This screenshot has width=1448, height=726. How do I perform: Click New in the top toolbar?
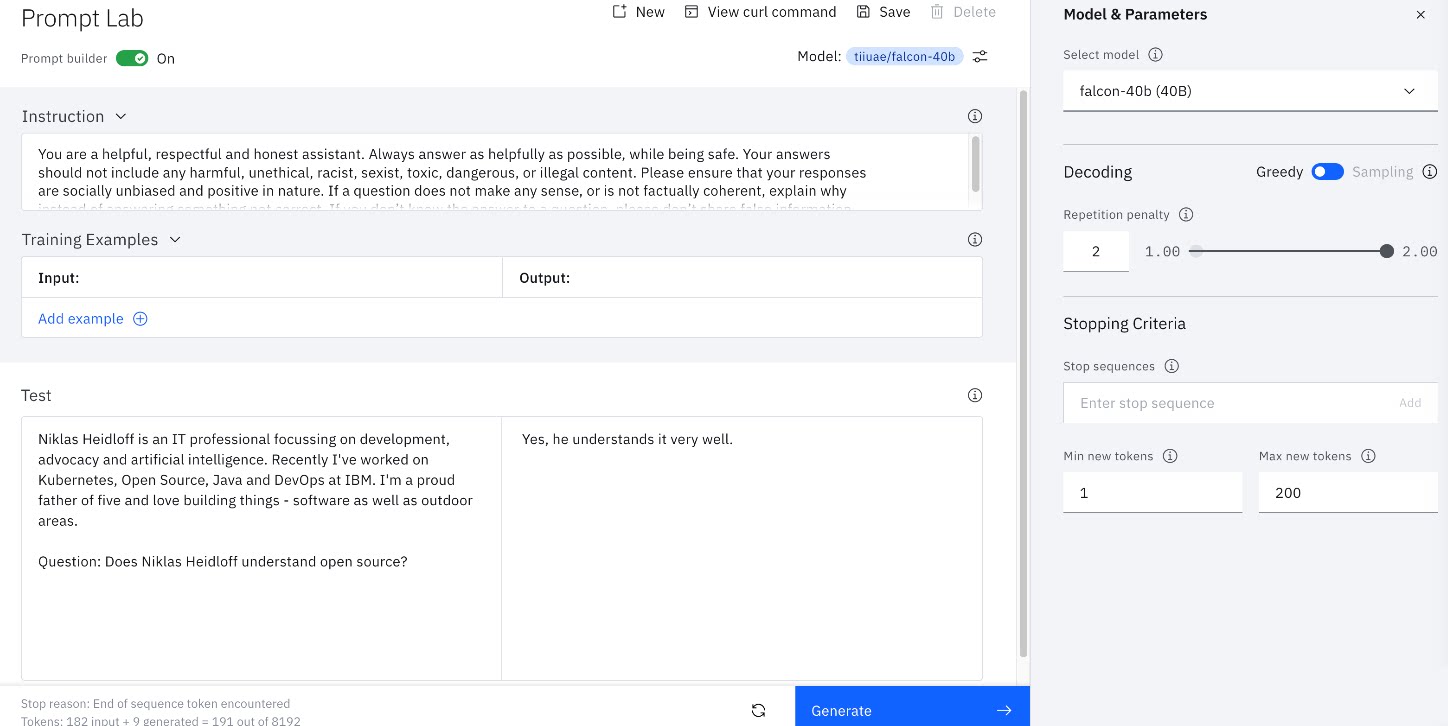coord(639,12)
